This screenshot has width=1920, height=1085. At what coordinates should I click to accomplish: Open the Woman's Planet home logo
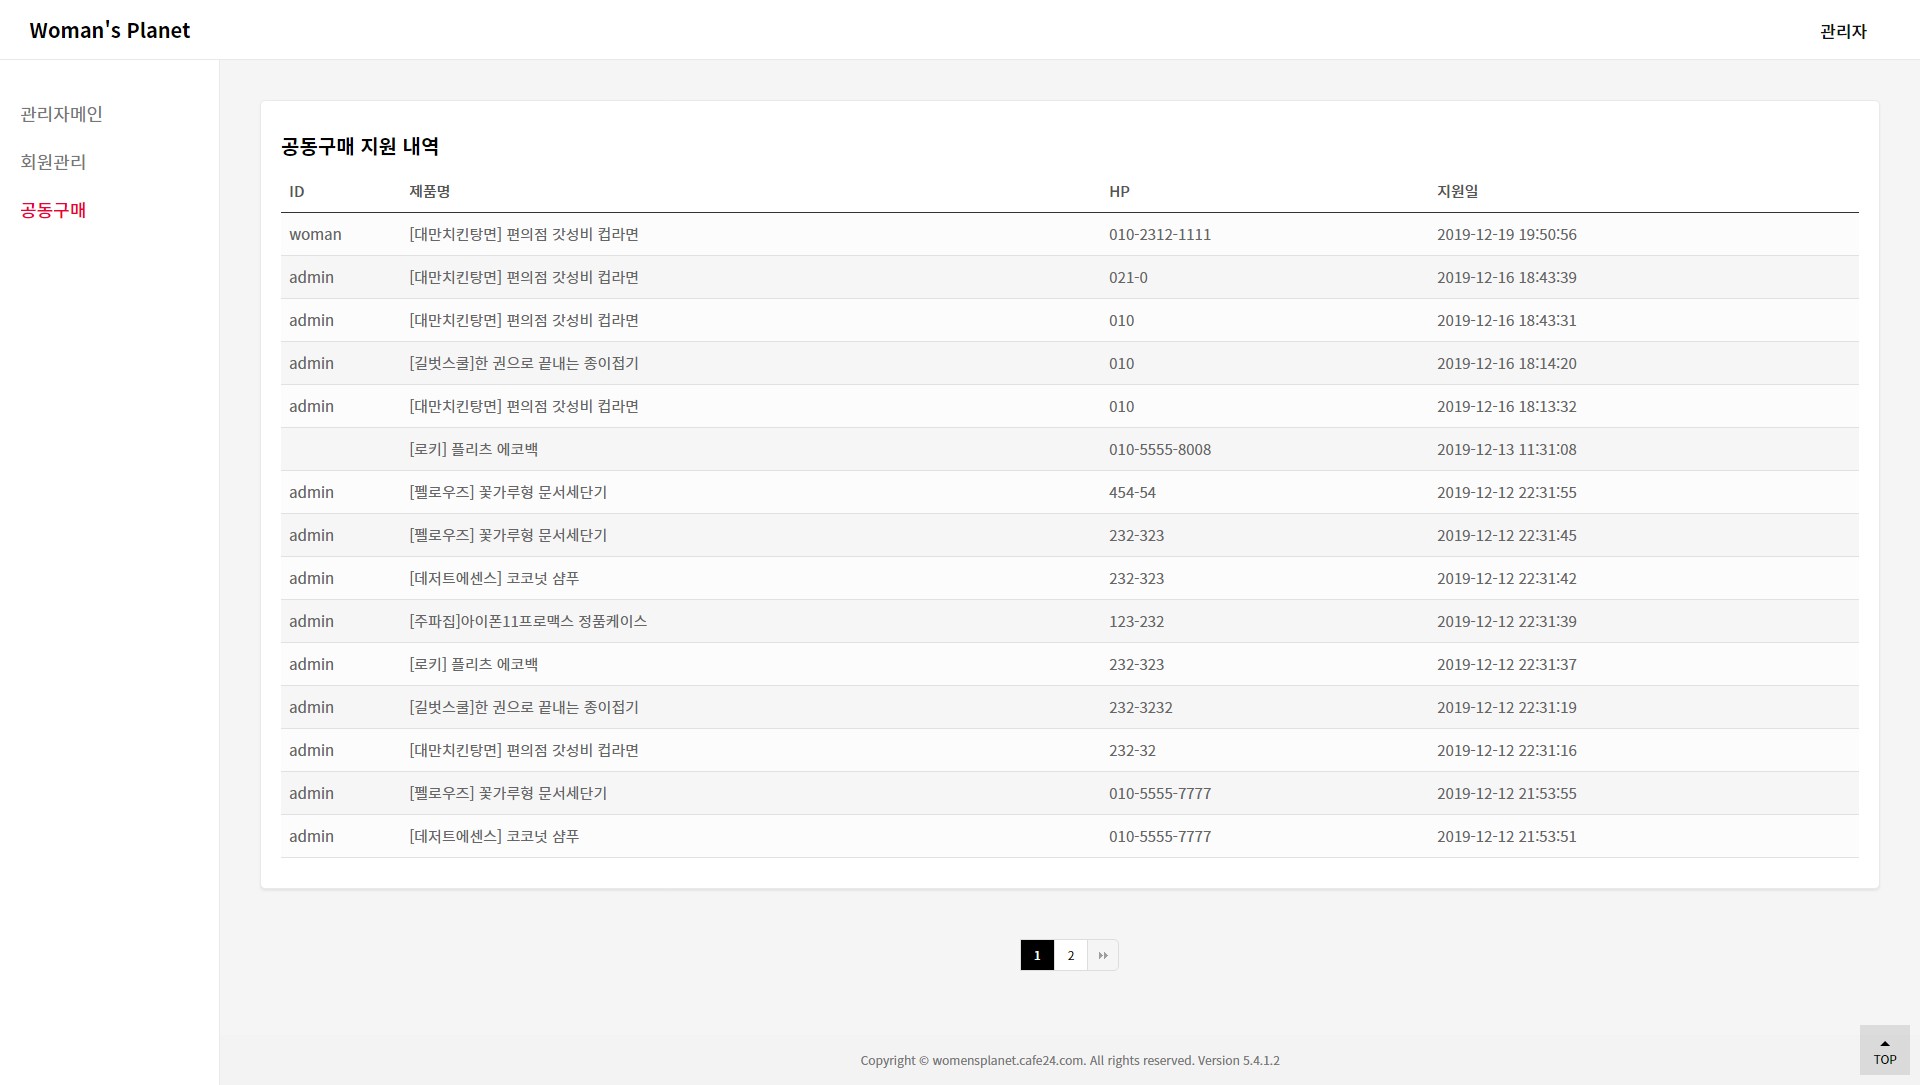click(x=110, y=30)
